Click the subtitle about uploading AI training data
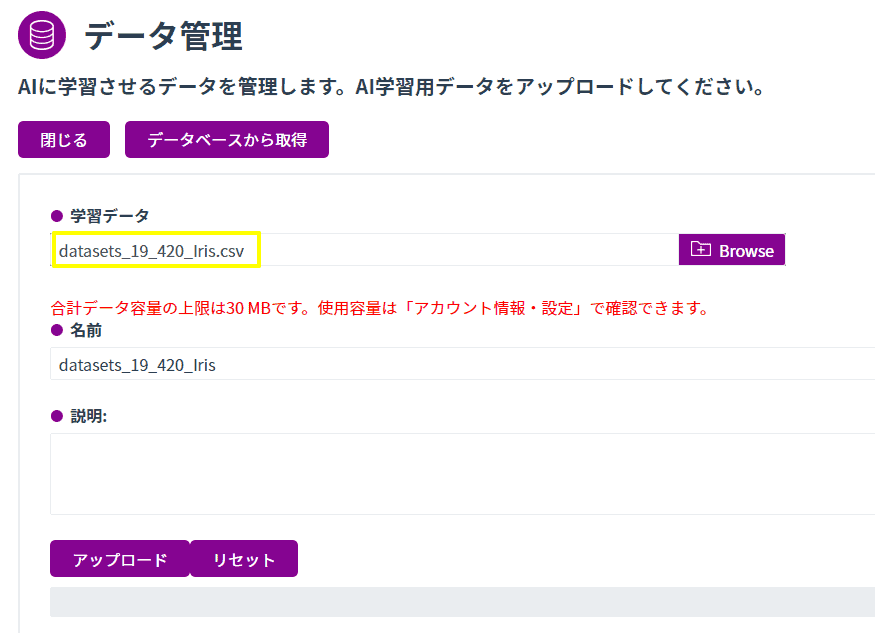The width and height of the screenshot is (875, 633). pos(391,87)
